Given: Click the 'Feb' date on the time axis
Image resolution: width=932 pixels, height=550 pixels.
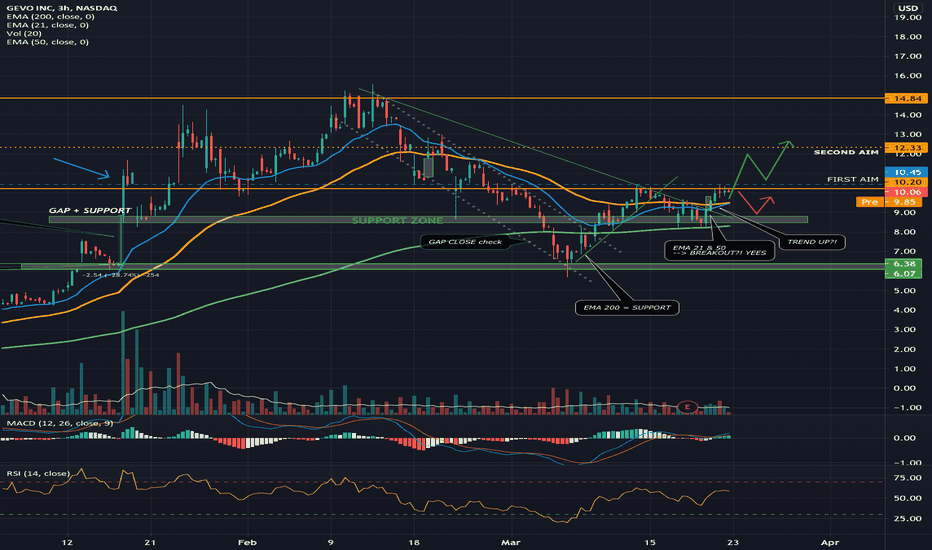Looking at the screenshot, I should click(x=247, y=542).
